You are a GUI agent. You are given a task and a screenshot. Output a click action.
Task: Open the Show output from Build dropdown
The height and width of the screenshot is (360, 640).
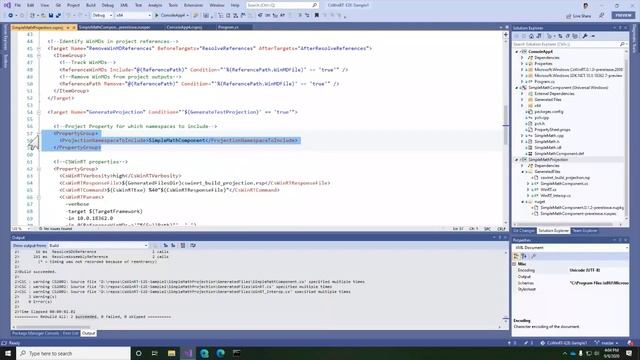pos(98,245)
